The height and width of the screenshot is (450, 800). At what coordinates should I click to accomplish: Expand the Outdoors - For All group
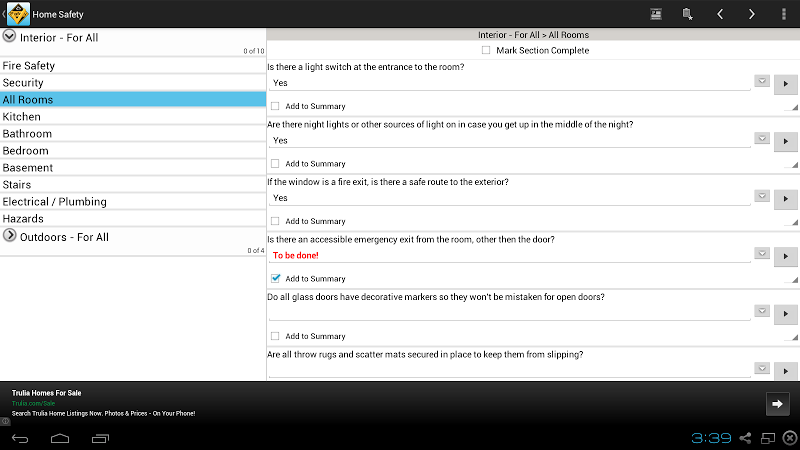point(9,235)
